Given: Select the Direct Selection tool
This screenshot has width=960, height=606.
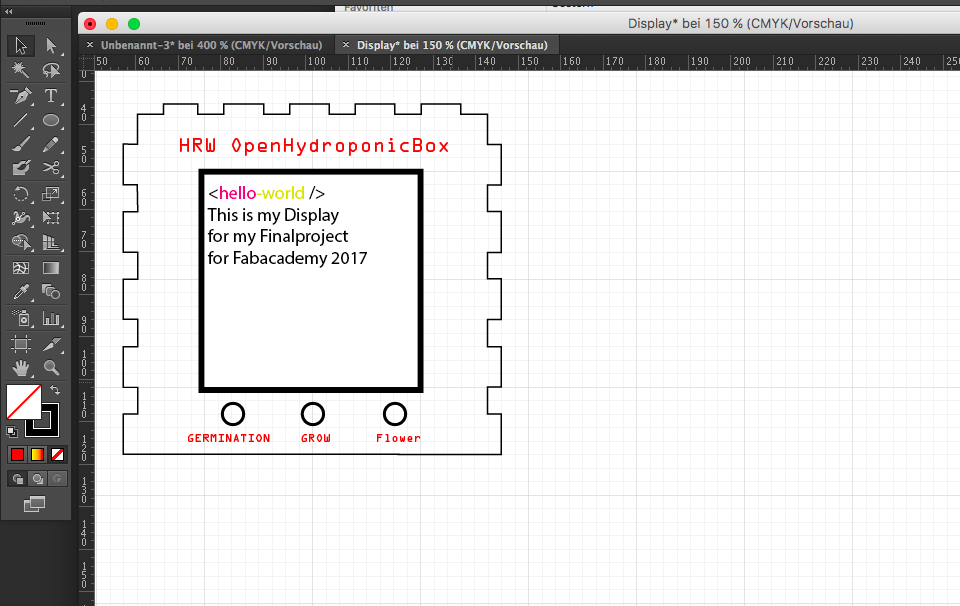Looking at the screenshot, I should (x=51, y=46).
